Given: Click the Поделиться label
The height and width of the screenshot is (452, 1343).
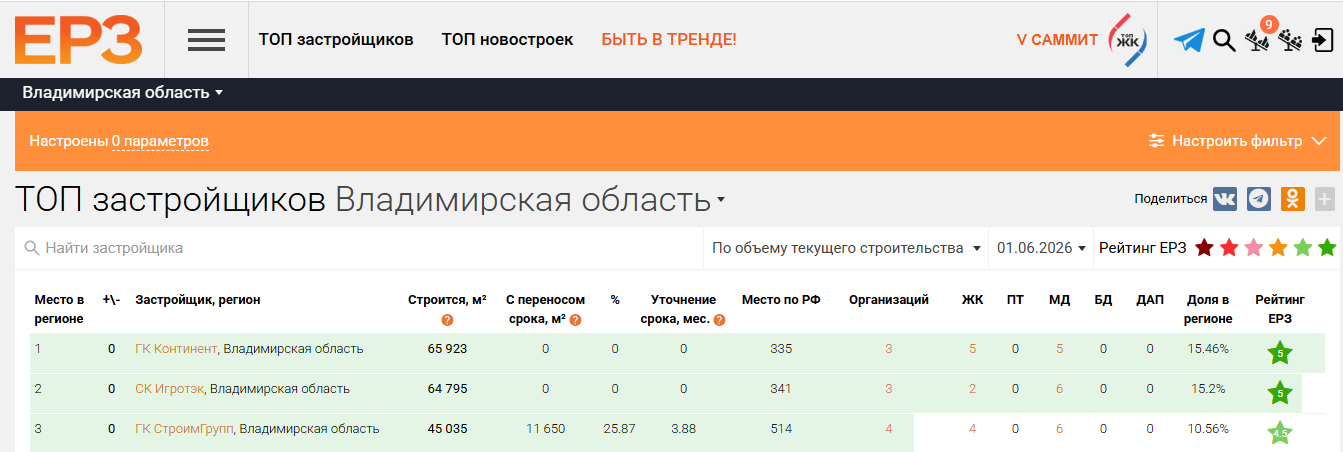Looking at the screenshot, I should click(1170, 199).
